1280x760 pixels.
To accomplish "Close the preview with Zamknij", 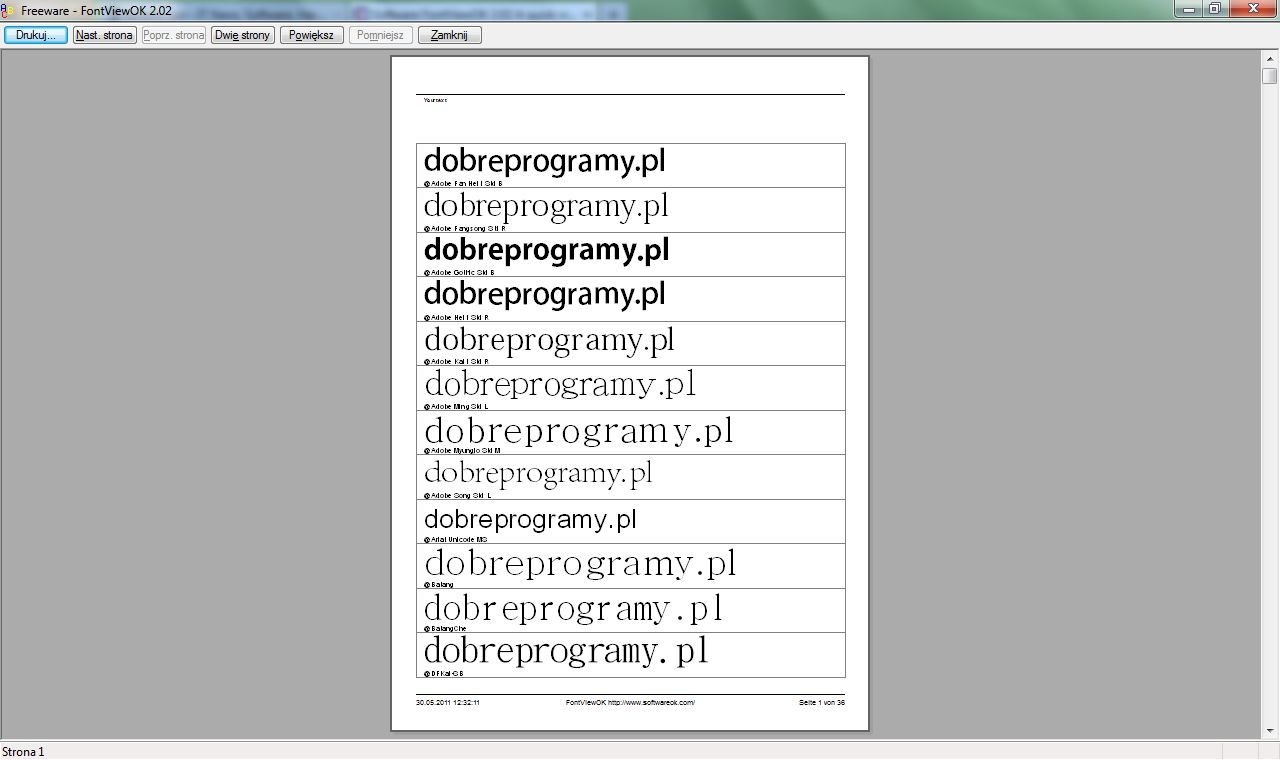I will (x=450, y=35).
